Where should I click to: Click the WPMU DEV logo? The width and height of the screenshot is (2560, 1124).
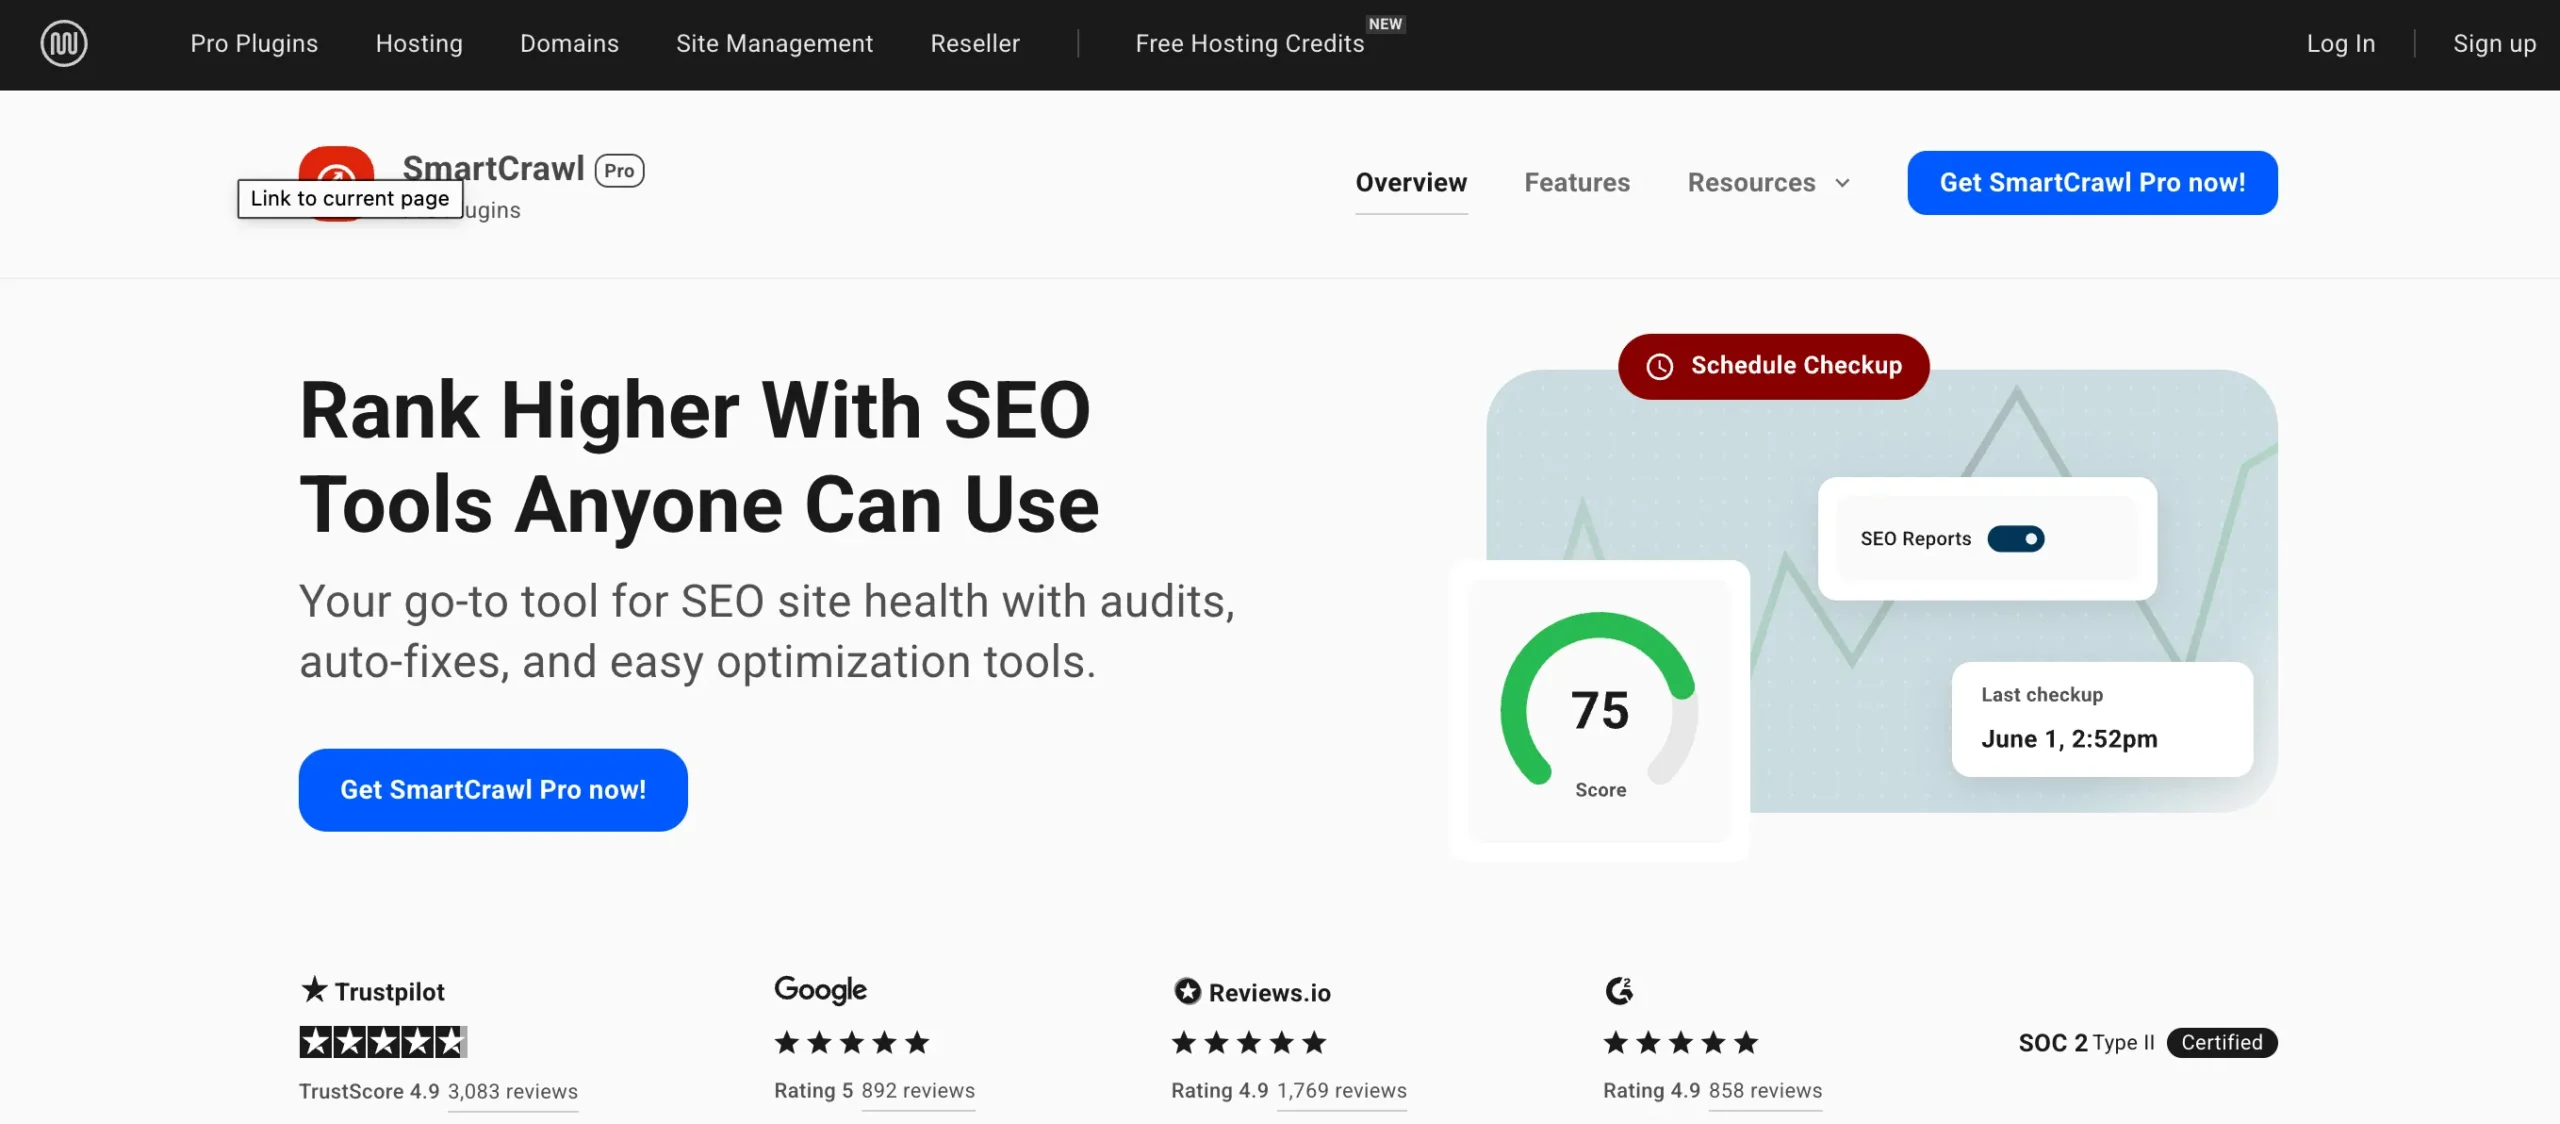pyautogui.click(x=63, y=43)
